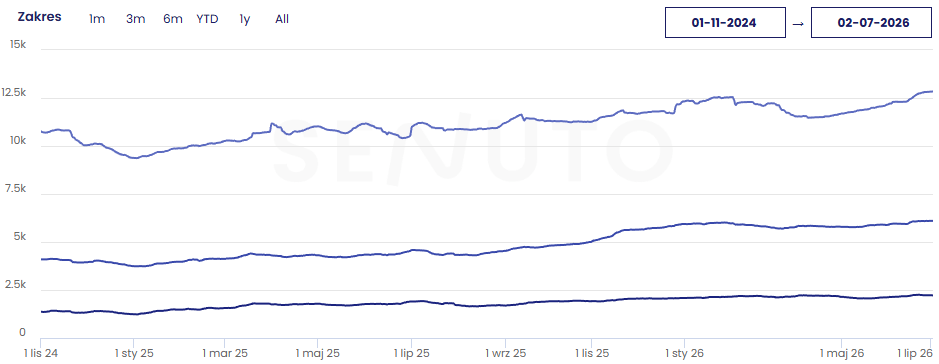Click the 1 wrz 25 axis label
939x364 pixels.
pos(505,353)
